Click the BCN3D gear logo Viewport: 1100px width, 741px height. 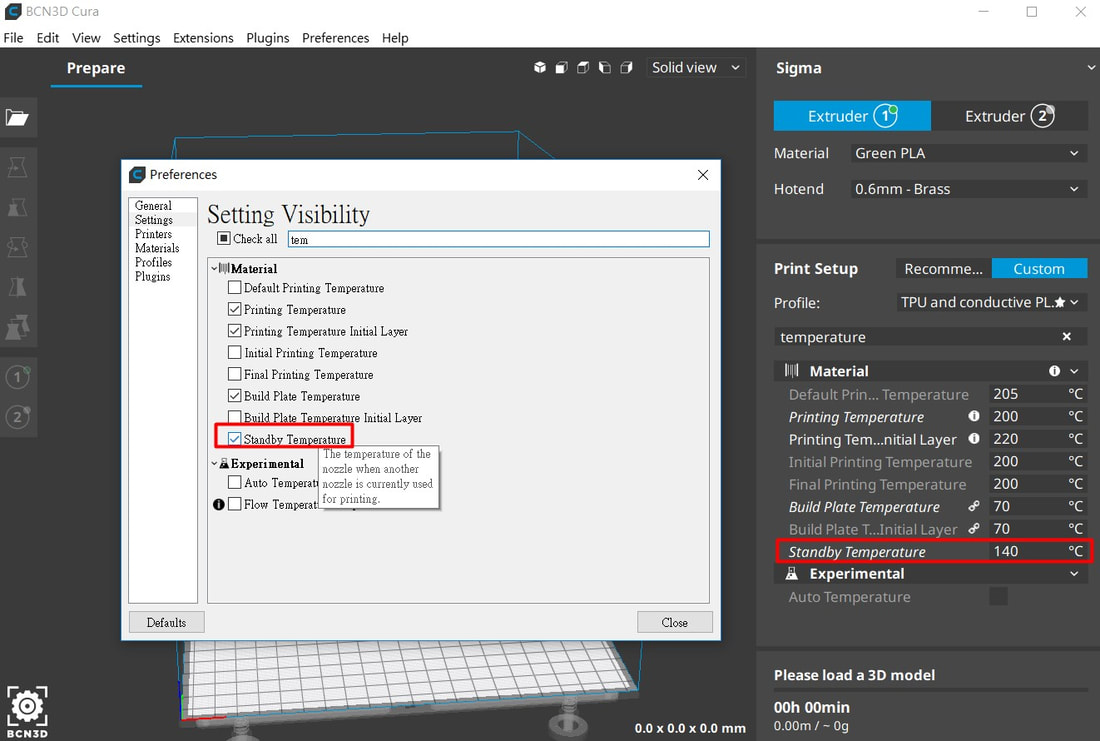pos(27,706)
